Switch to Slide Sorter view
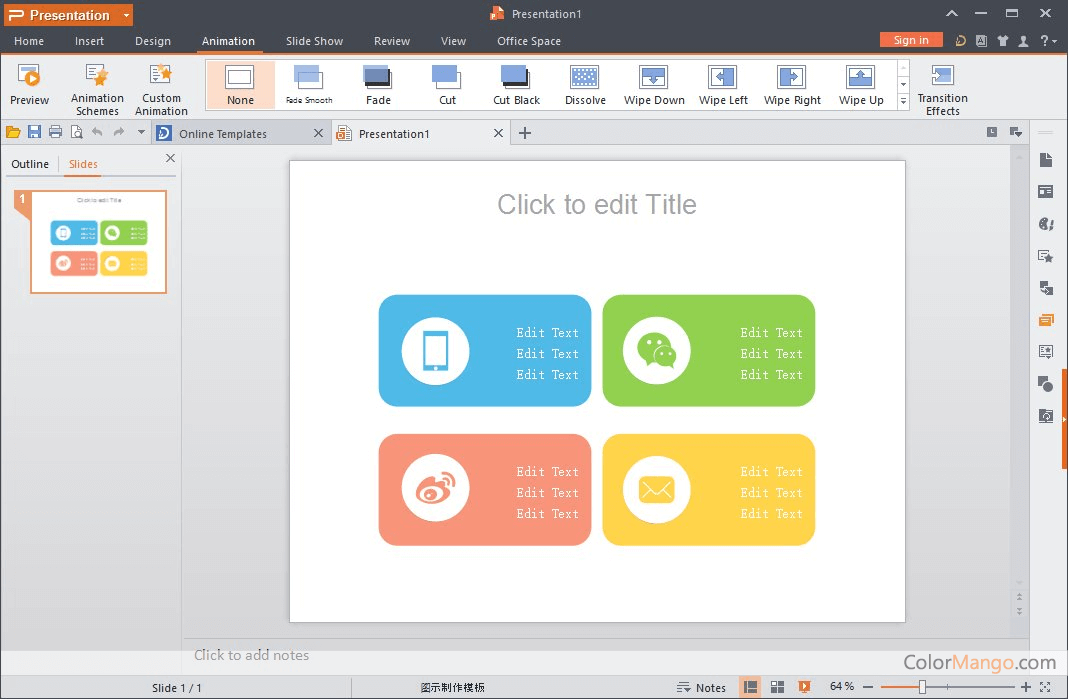The height and width of the screenshot is (699, 1068). 777,687
